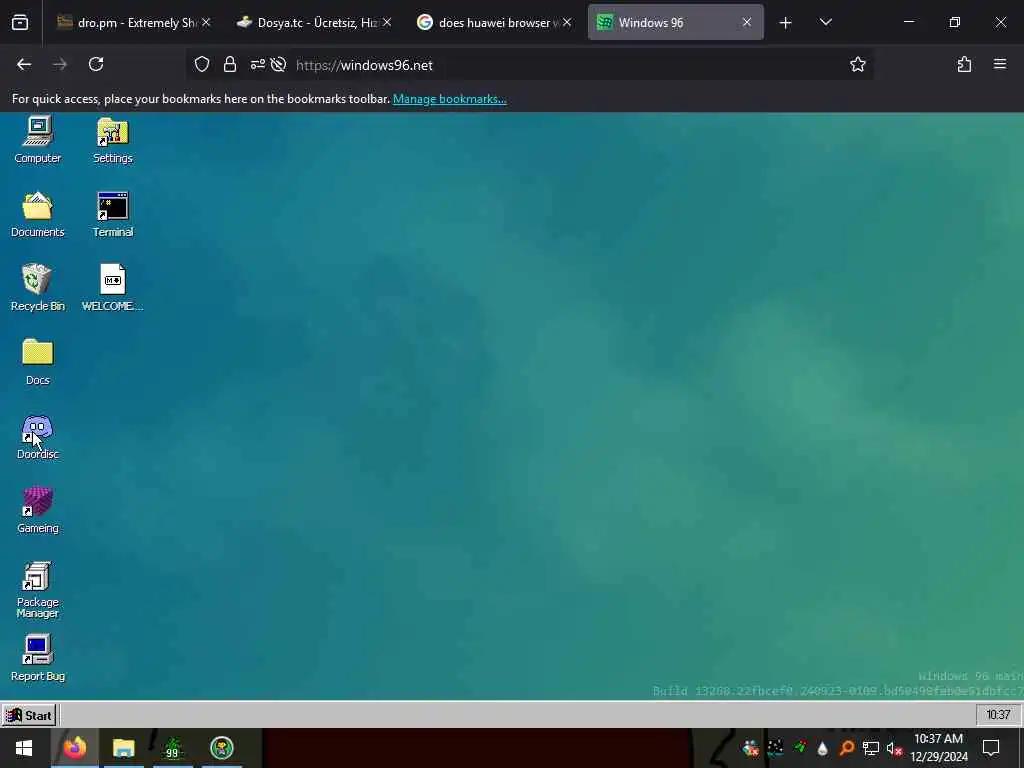1024x768 pixels.
Task: Click the Manage bookmarks link
Action: [x=449, y=99]
